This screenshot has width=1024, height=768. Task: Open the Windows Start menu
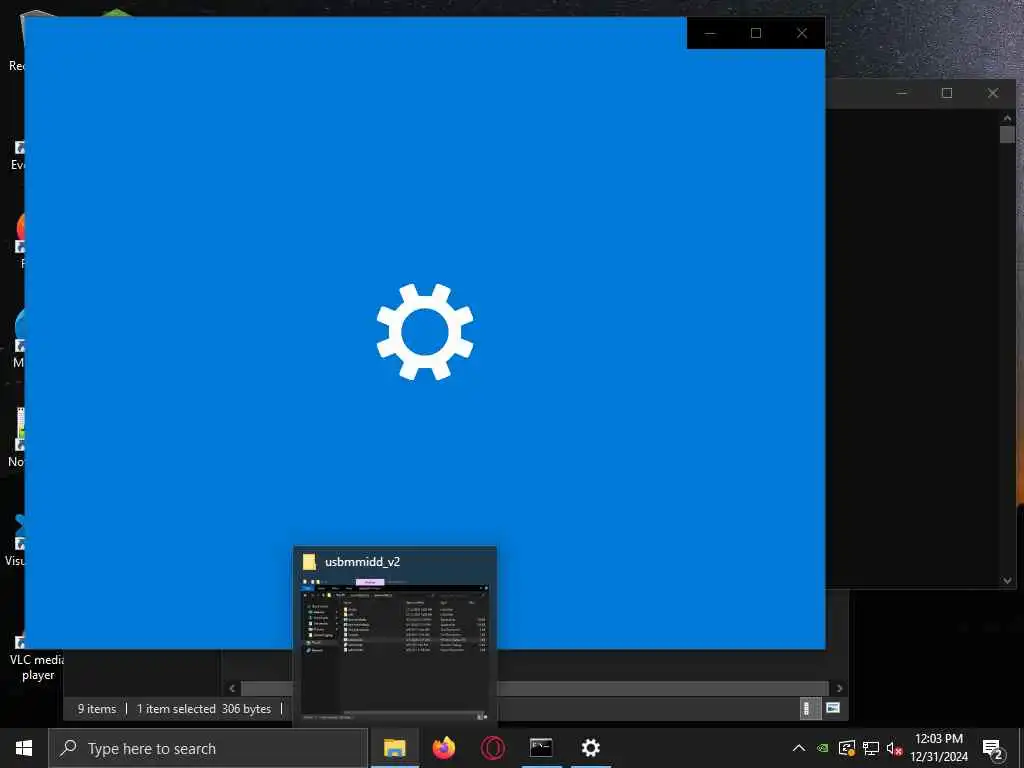pyautogui.click(x=24, y=748)
